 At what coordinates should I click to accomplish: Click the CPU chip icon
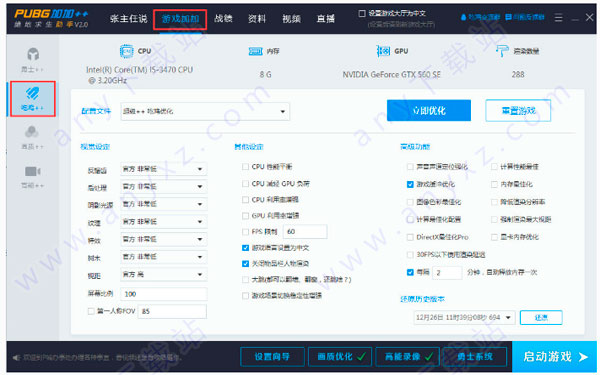[x=127, y=51]
